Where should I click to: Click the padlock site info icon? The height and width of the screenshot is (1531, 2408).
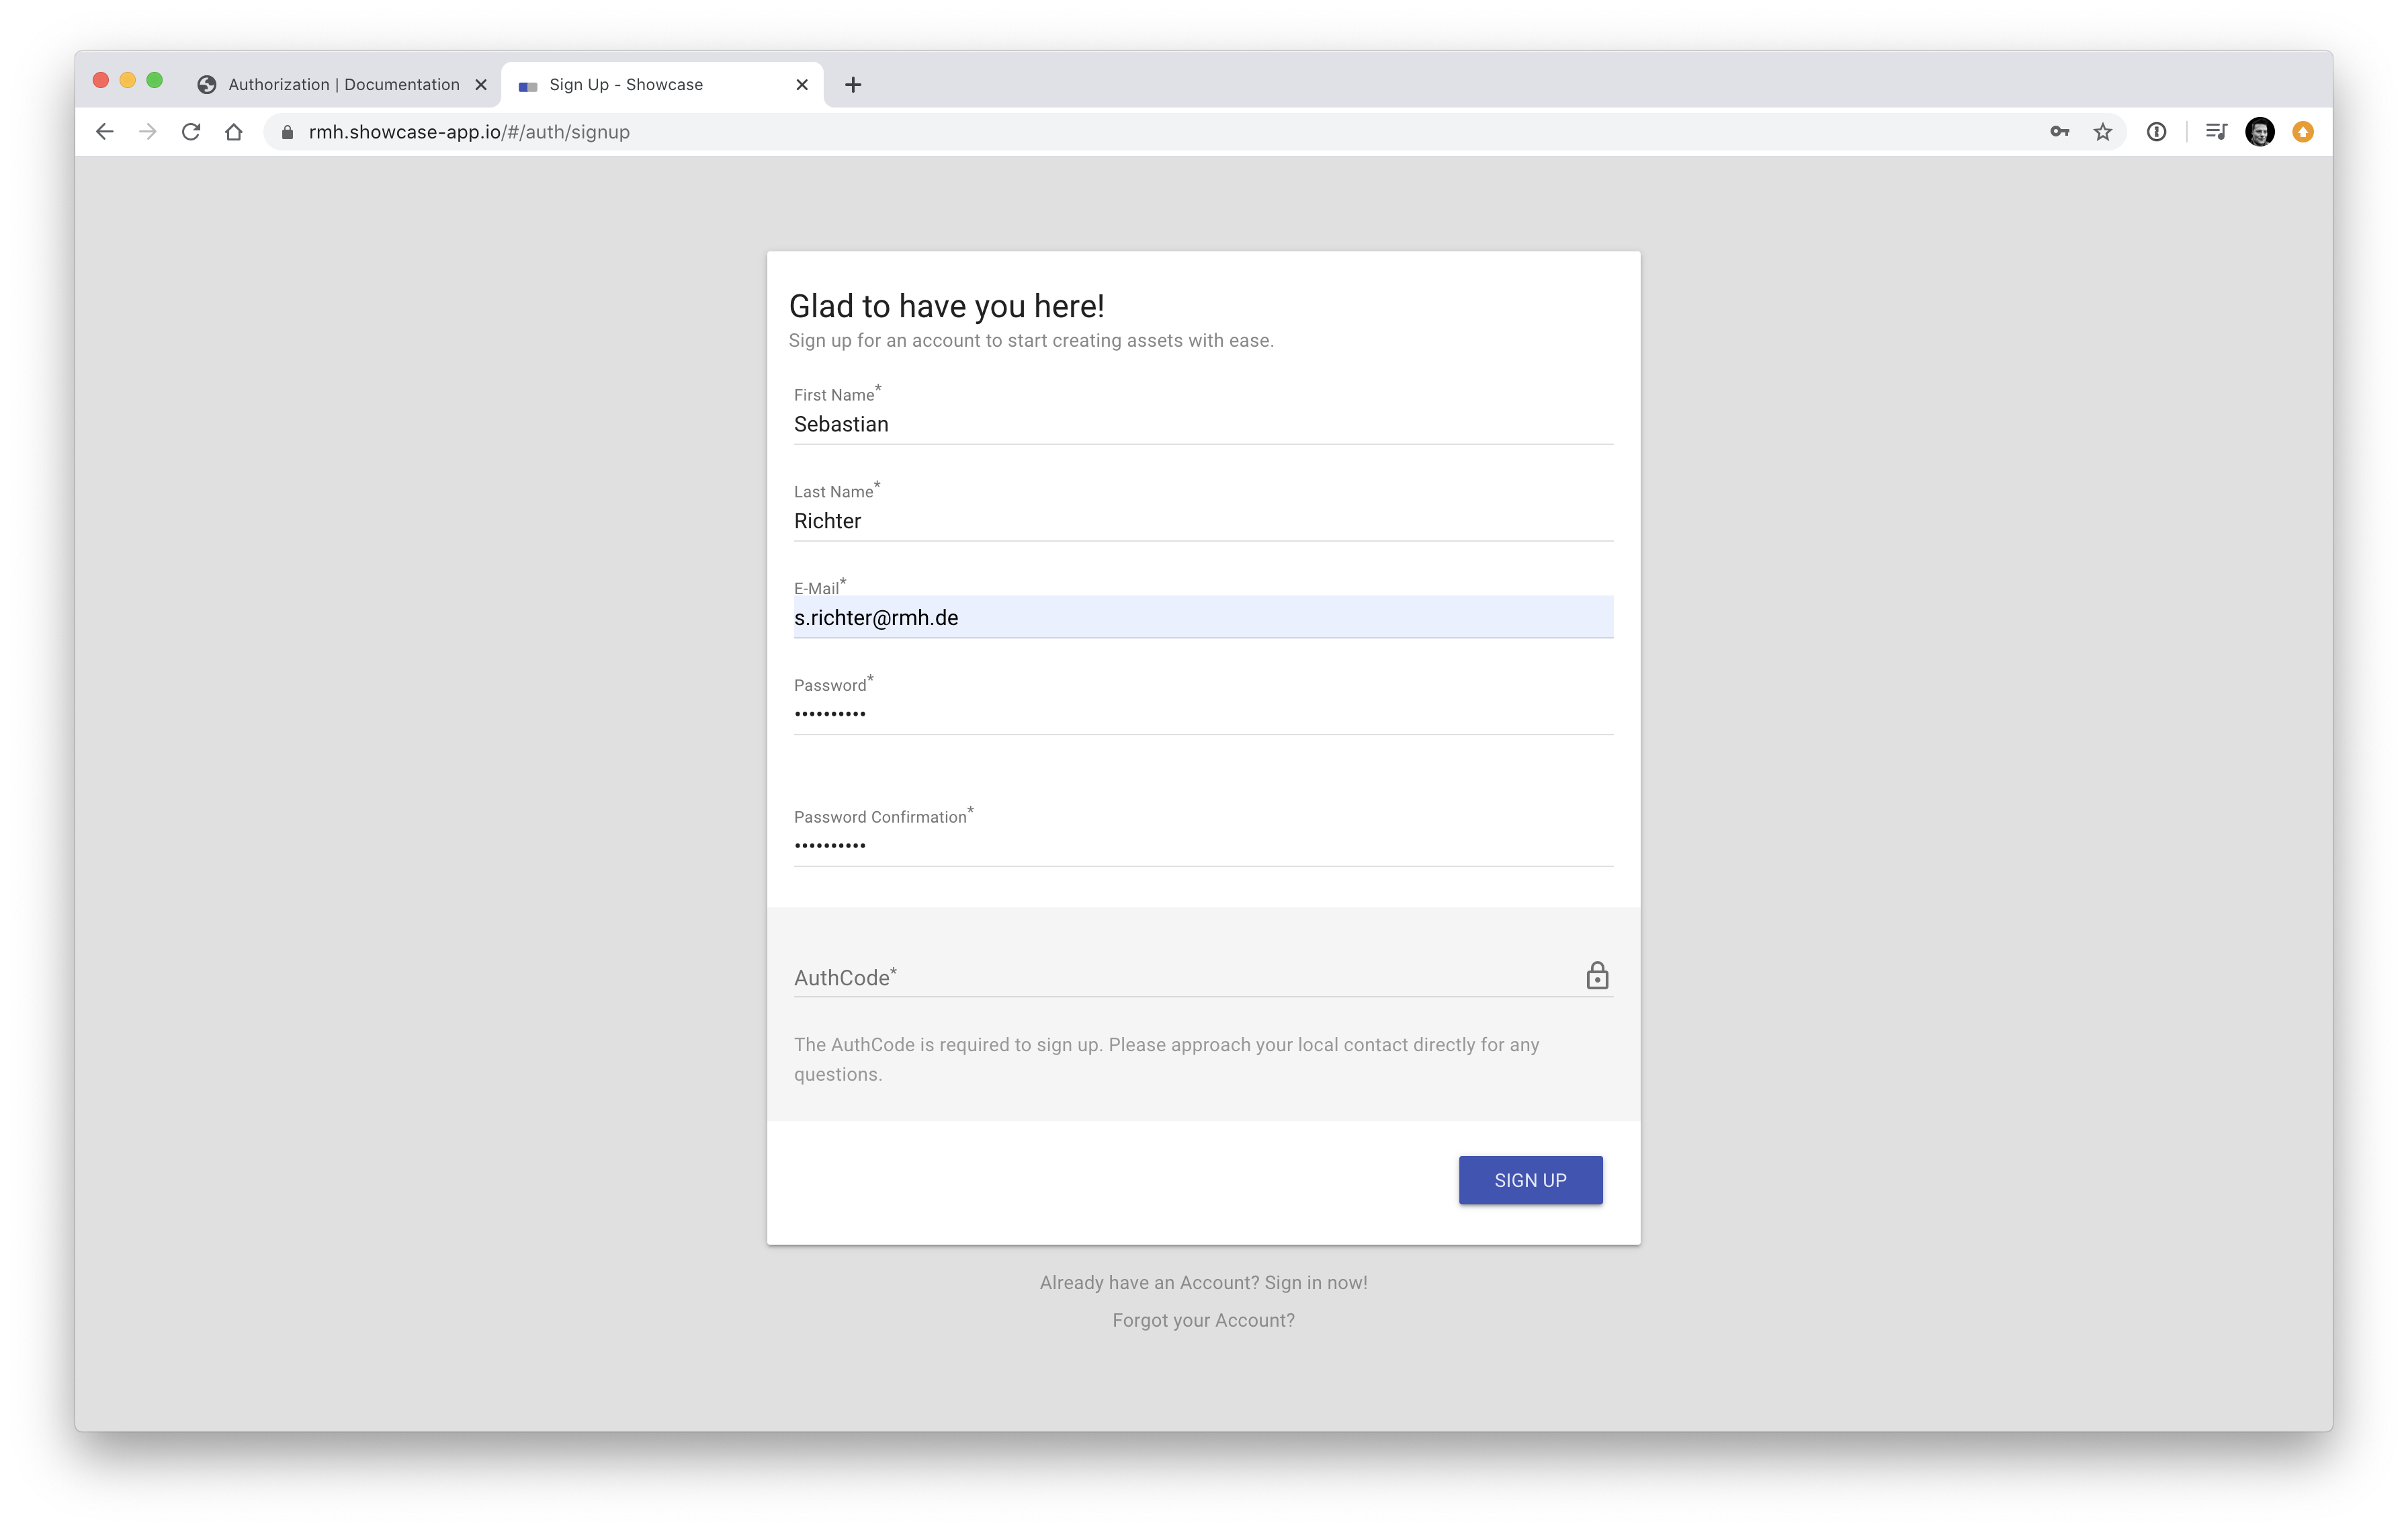[287, 132]
